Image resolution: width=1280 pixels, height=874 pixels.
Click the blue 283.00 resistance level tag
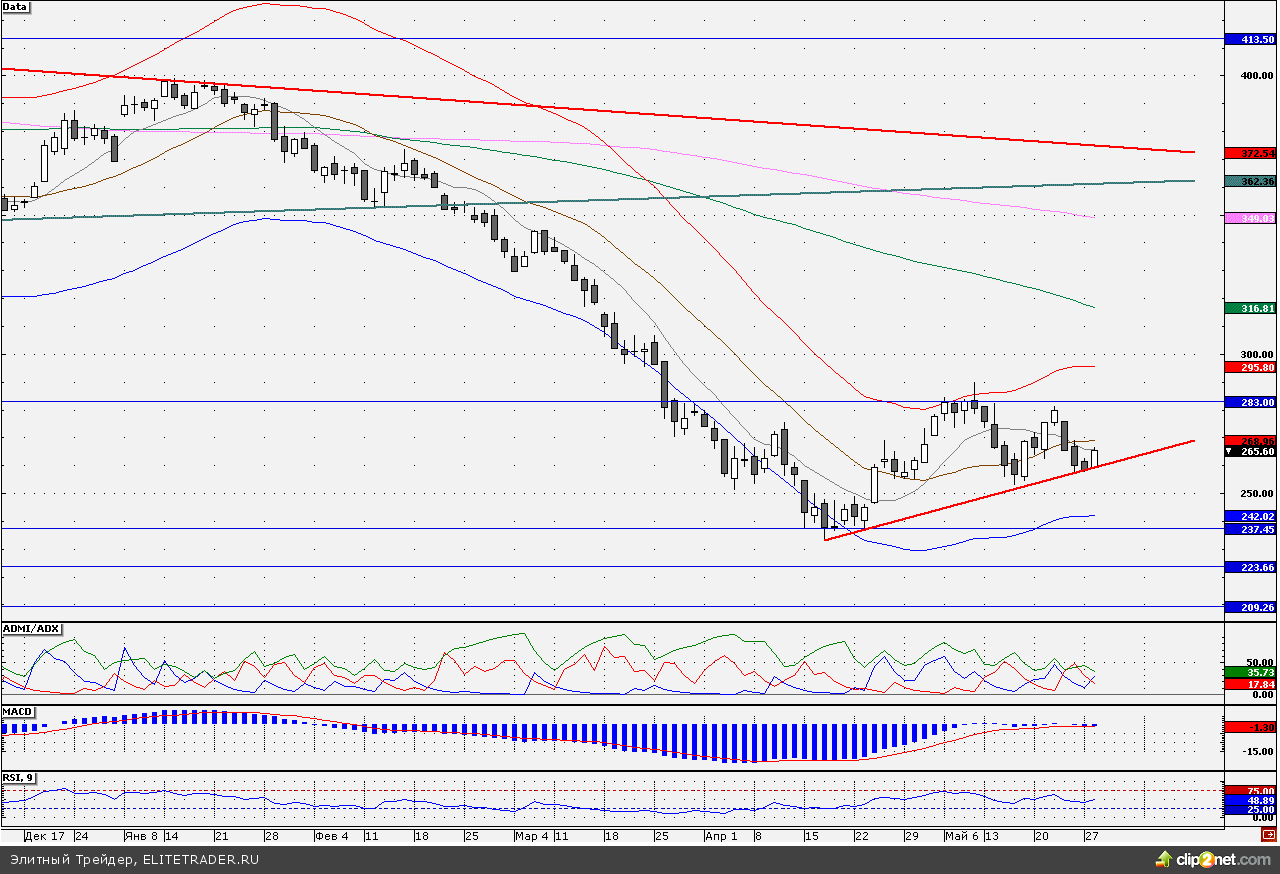[1250, 402]
